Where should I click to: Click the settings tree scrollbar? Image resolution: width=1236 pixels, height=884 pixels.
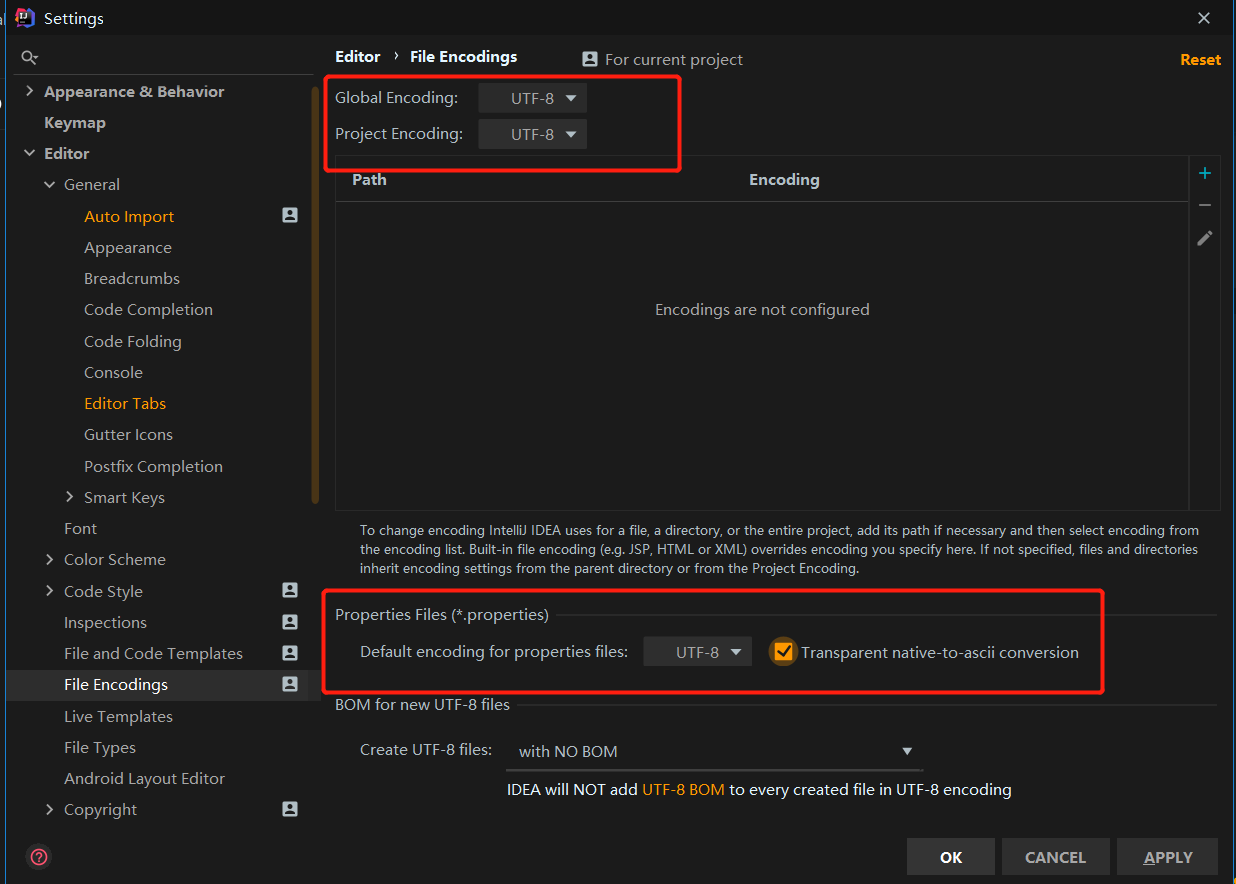tap(316, 294)
